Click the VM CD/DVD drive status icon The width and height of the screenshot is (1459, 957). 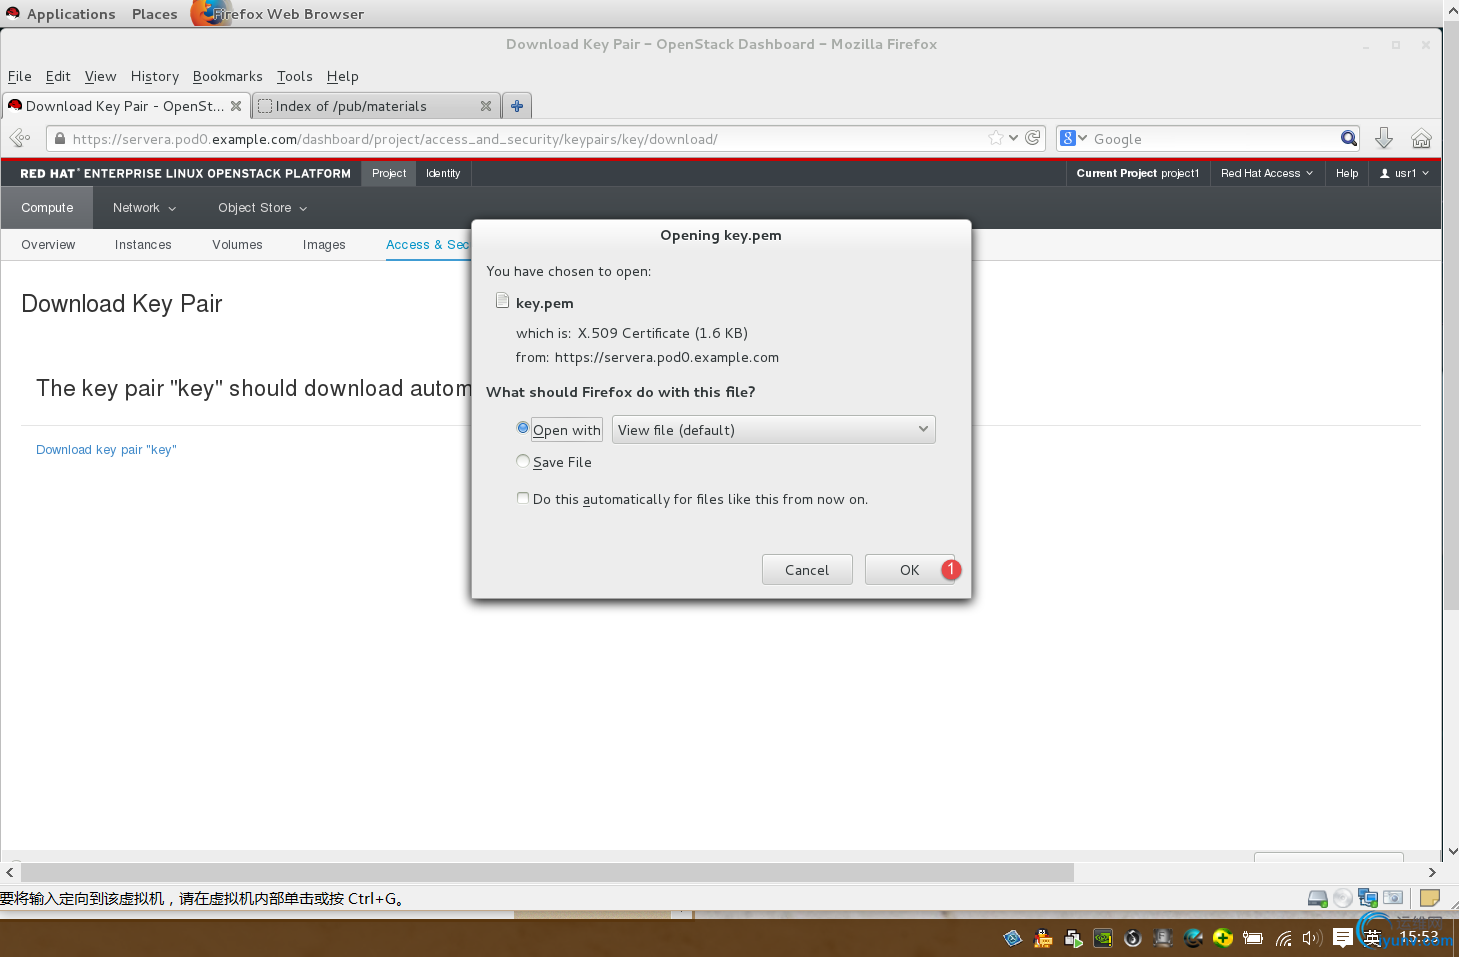point(1343,898)
